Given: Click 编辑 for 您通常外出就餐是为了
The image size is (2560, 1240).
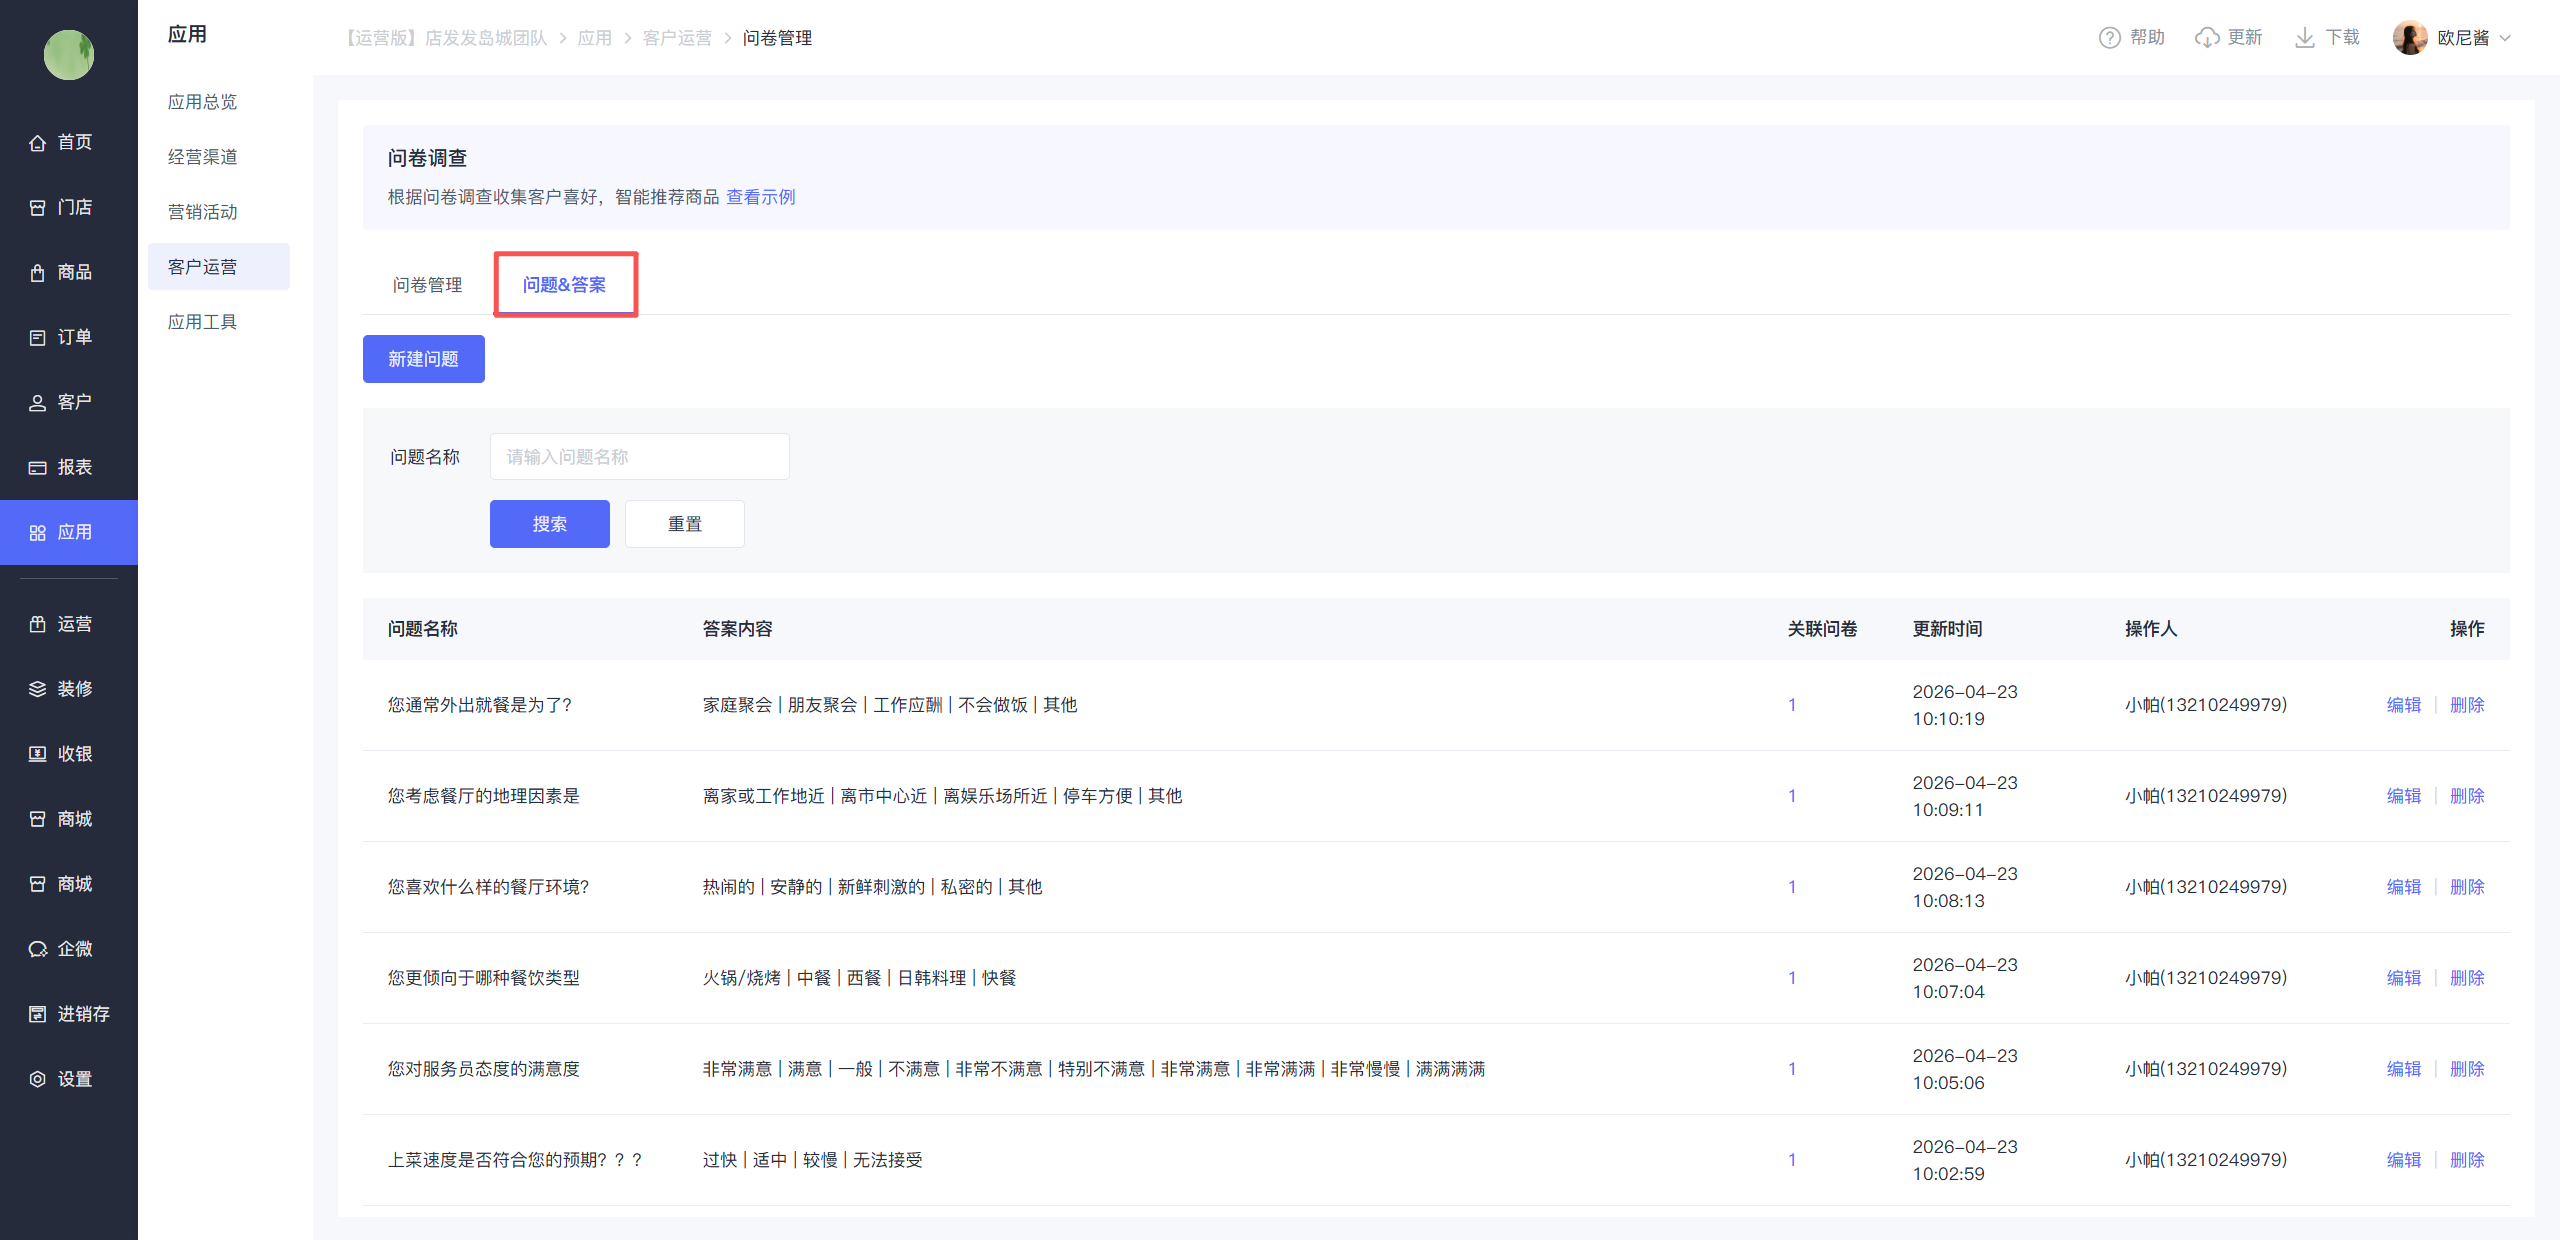Looking at the screenshot, I should (2403, 705).
